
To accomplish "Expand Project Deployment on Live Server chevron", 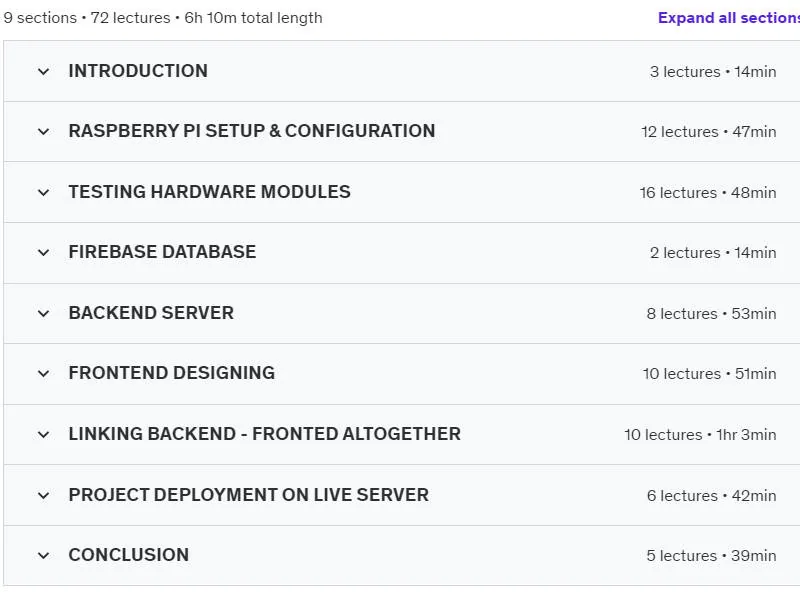I will pos(43,495).
